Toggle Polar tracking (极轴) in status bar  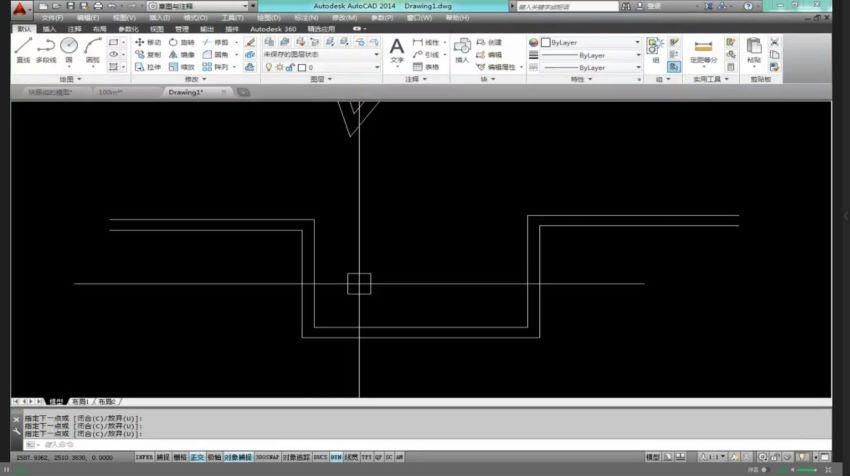[x=214, y=458]
